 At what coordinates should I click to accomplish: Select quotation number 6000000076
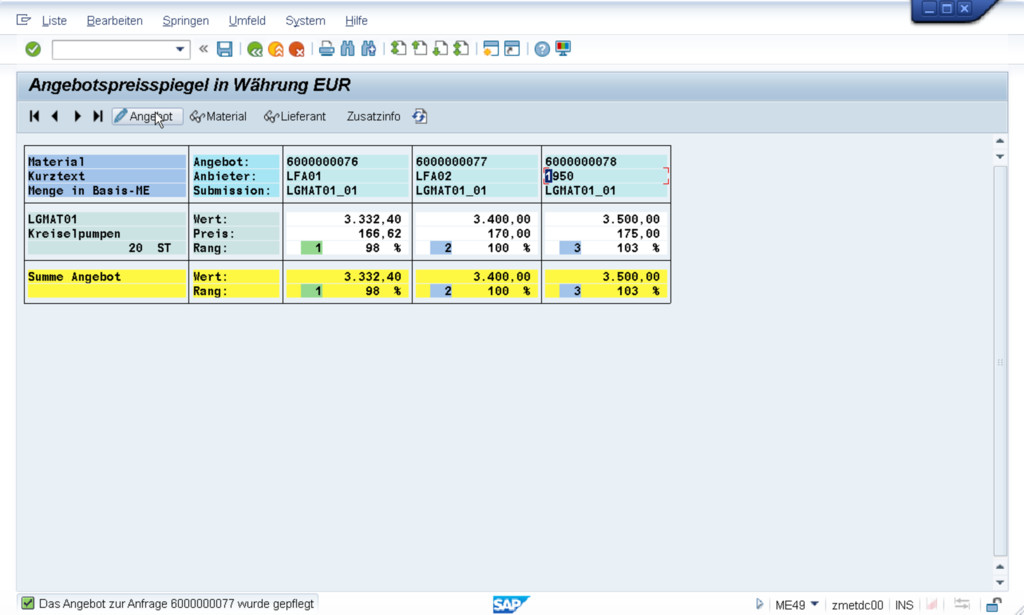tap(322, 161)
